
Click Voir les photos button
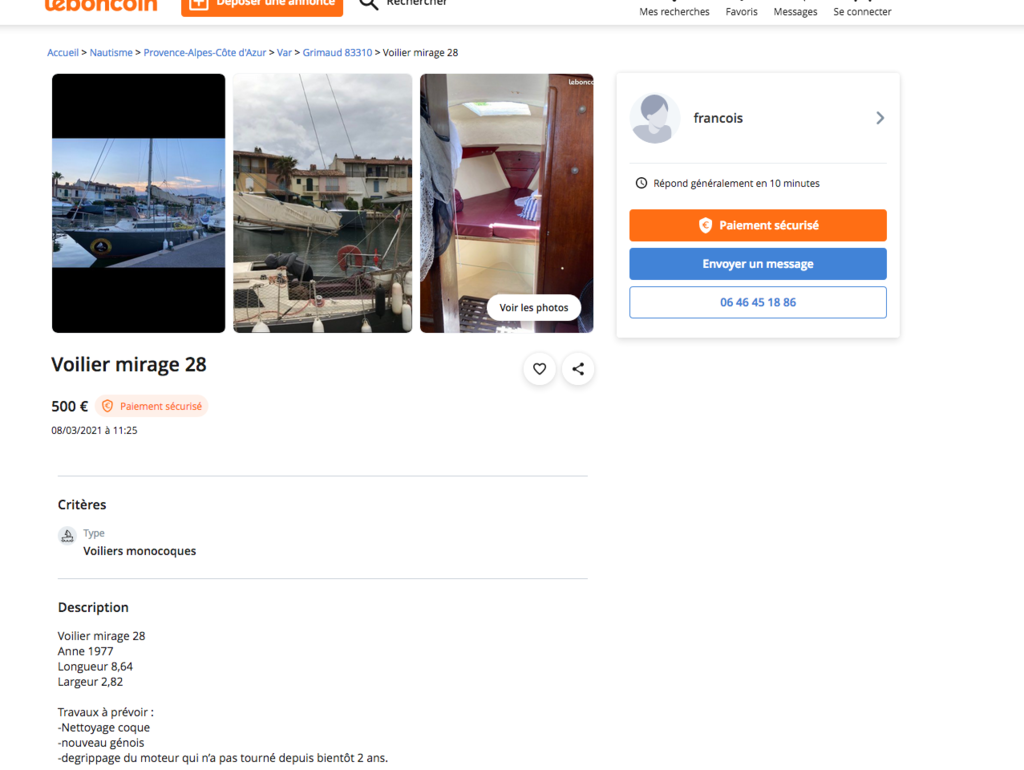534,308
